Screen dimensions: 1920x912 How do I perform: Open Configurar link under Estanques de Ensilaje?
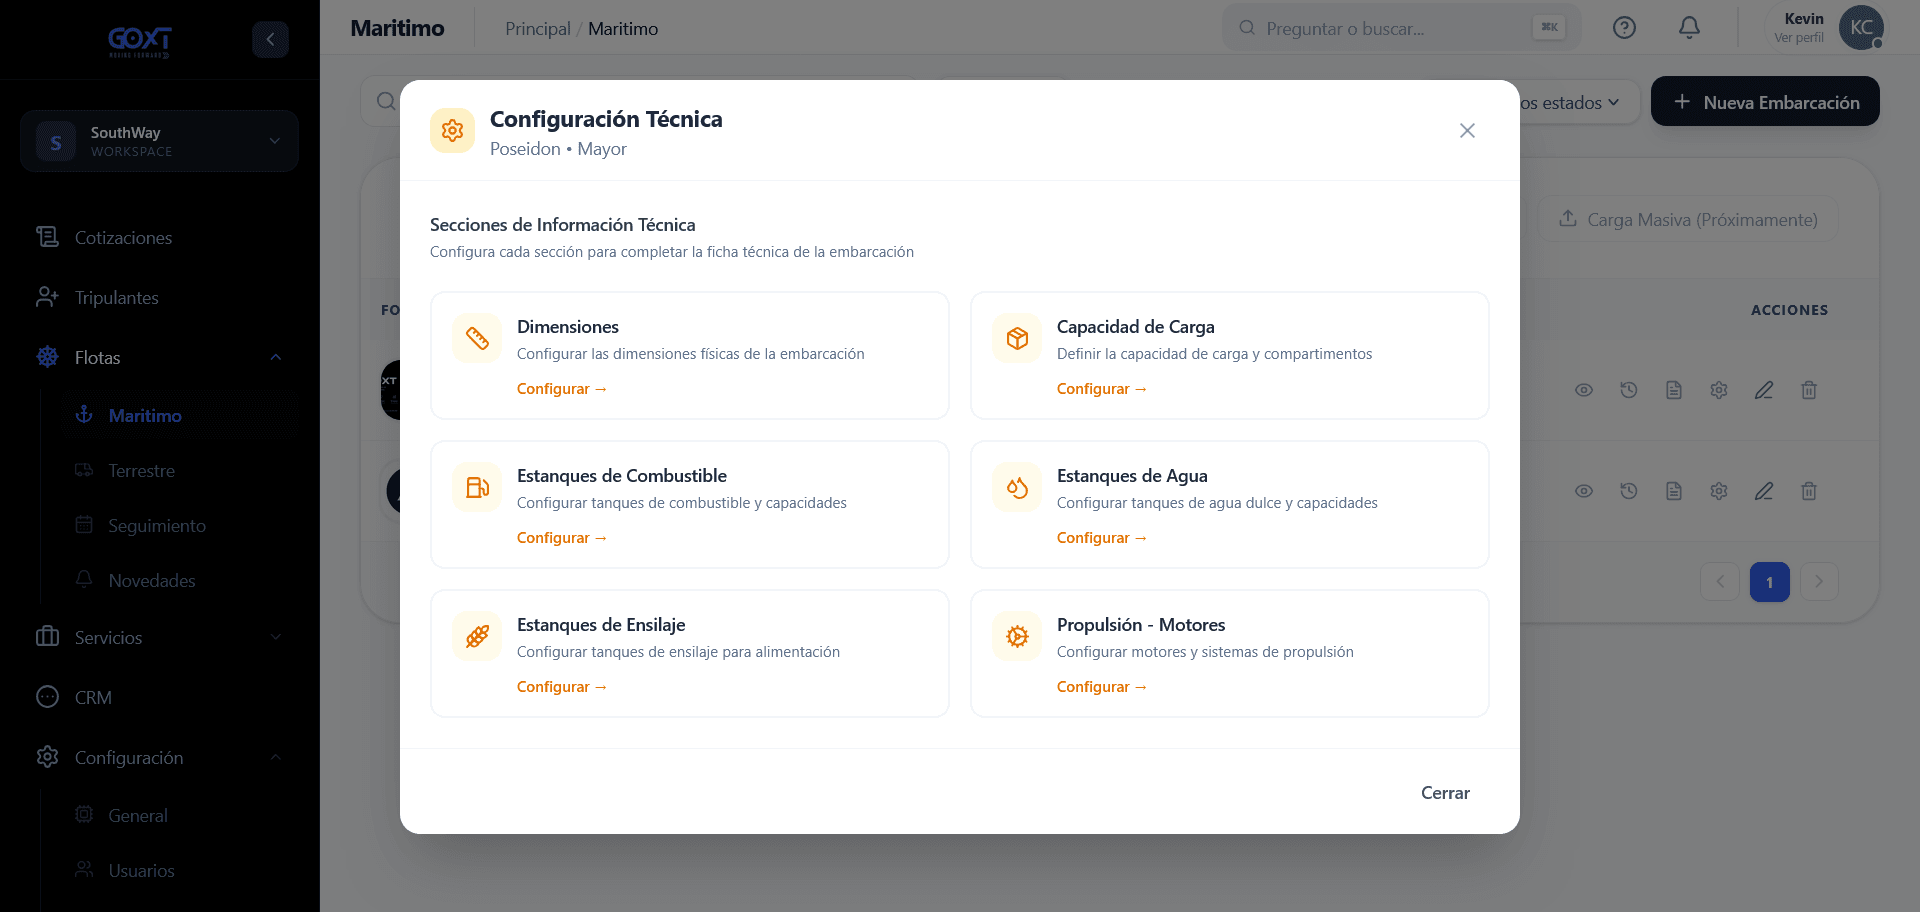point(562,687)
